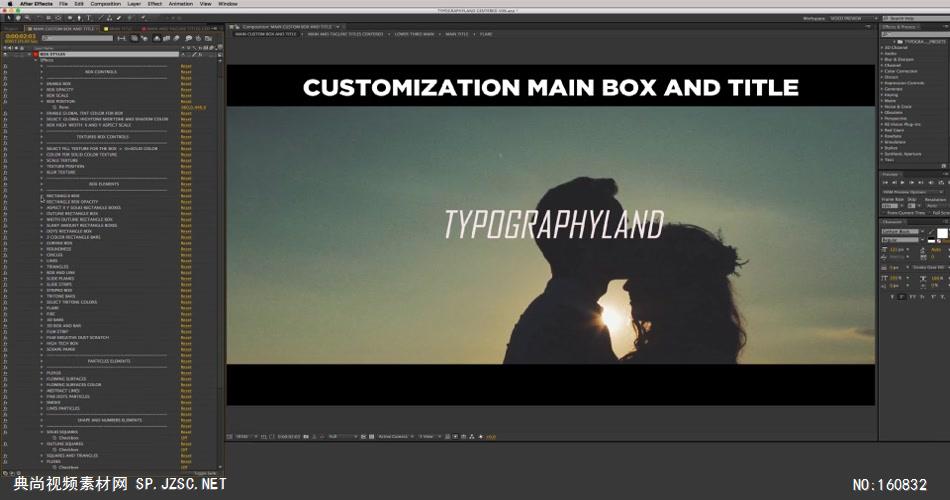Viewport: 950px width, 500px height.
Task: Reset the RECTANGLE BOX effect
Action: (186, 196)
